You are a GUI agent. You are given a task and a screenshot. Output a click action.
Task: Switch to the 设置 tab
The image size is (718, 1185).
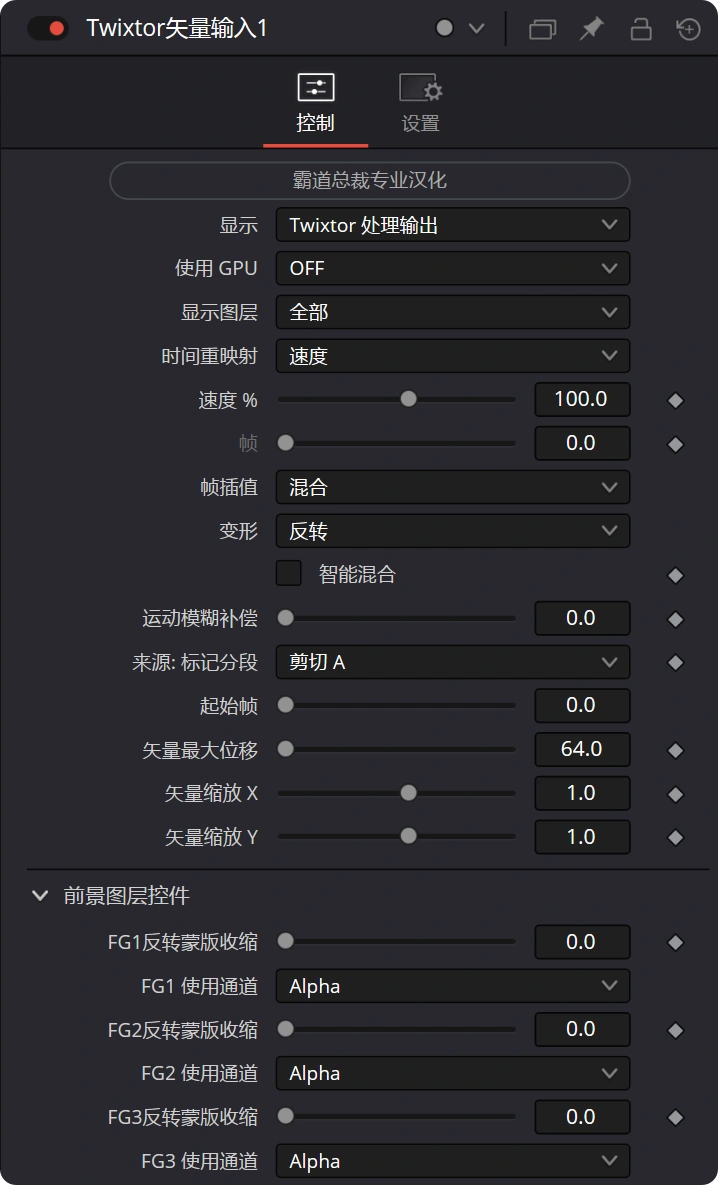pyautogui.click(x=421, y=106)
